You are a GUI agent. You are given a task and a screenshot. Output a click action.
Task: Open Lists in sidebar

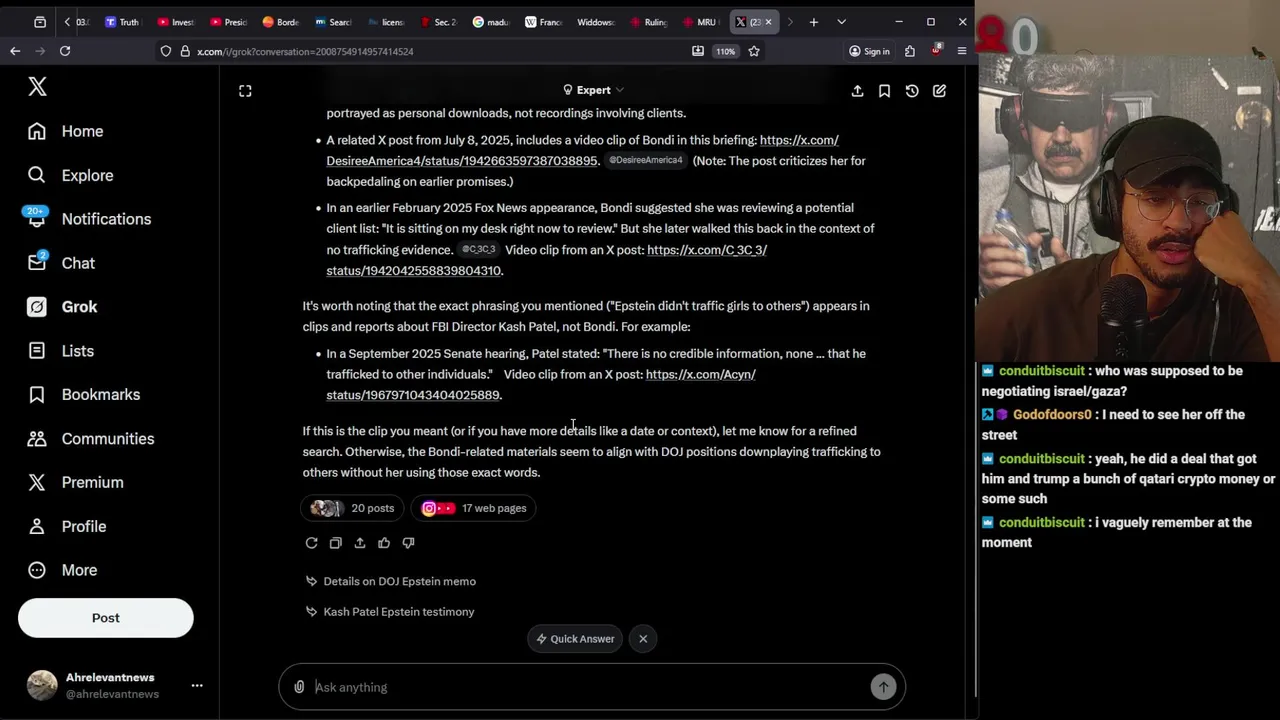tap(61, 351)
